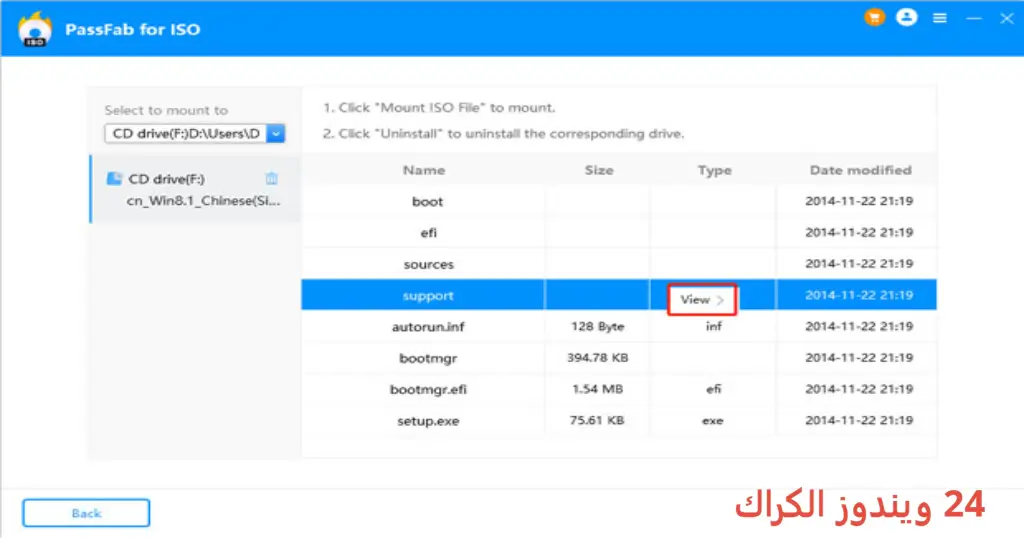Expand the mount drive dropdown arrow
This screenshot has height=538, width=1024.
click(x=276, y=133)
